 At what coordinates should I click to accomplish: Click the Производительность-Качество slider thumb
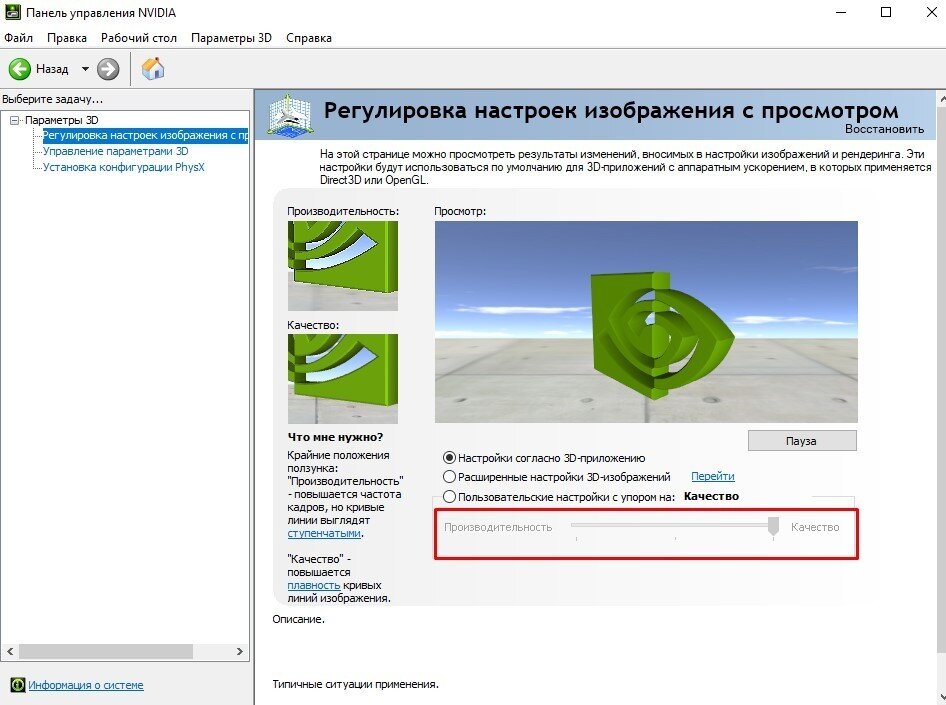point(773,526)
